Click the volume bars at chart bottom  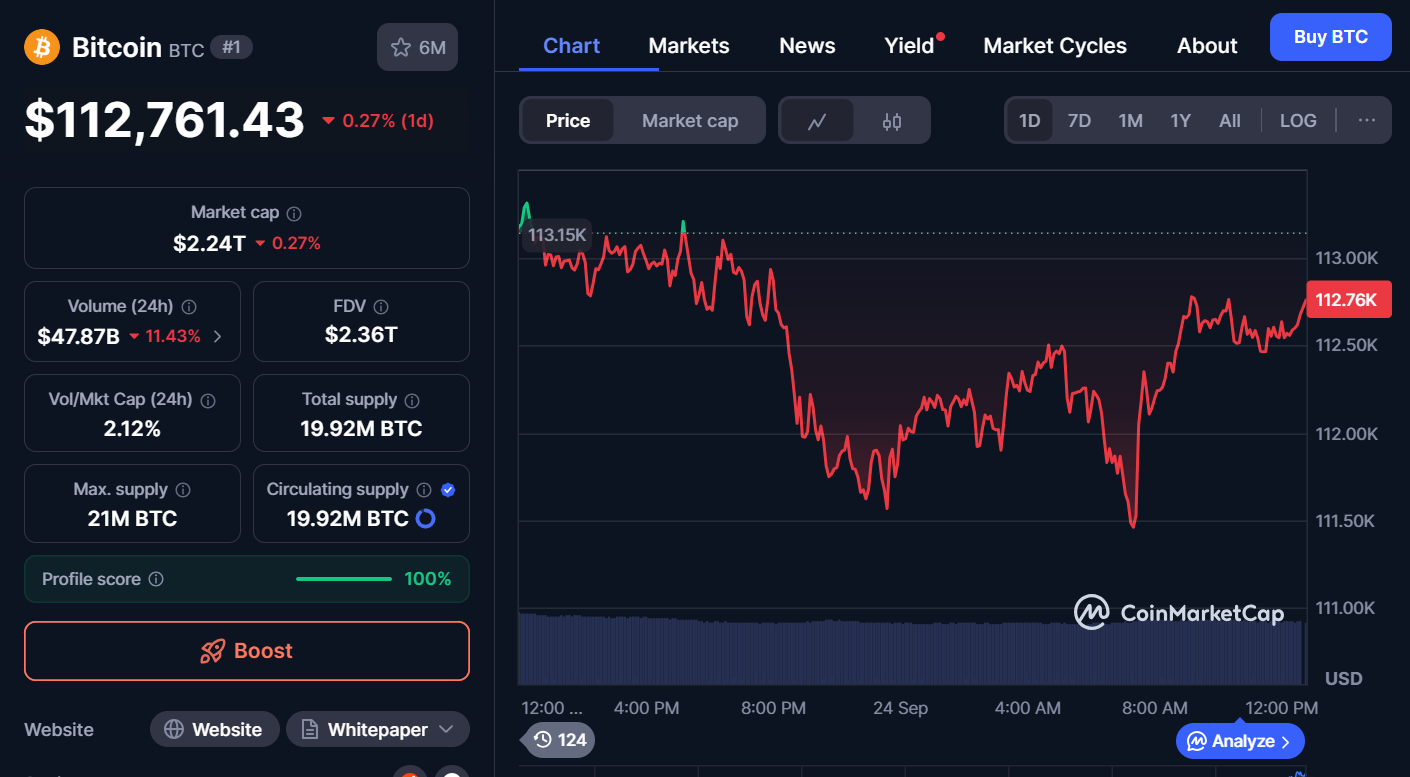click(x=910, y=650)
